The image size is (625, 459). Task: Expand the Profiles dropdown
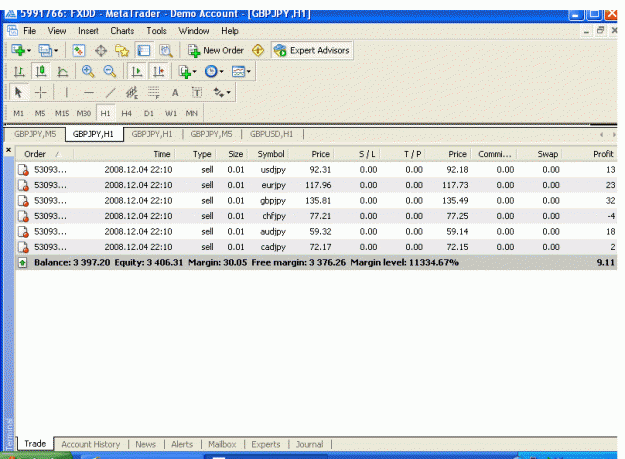(x=56, y=51)
